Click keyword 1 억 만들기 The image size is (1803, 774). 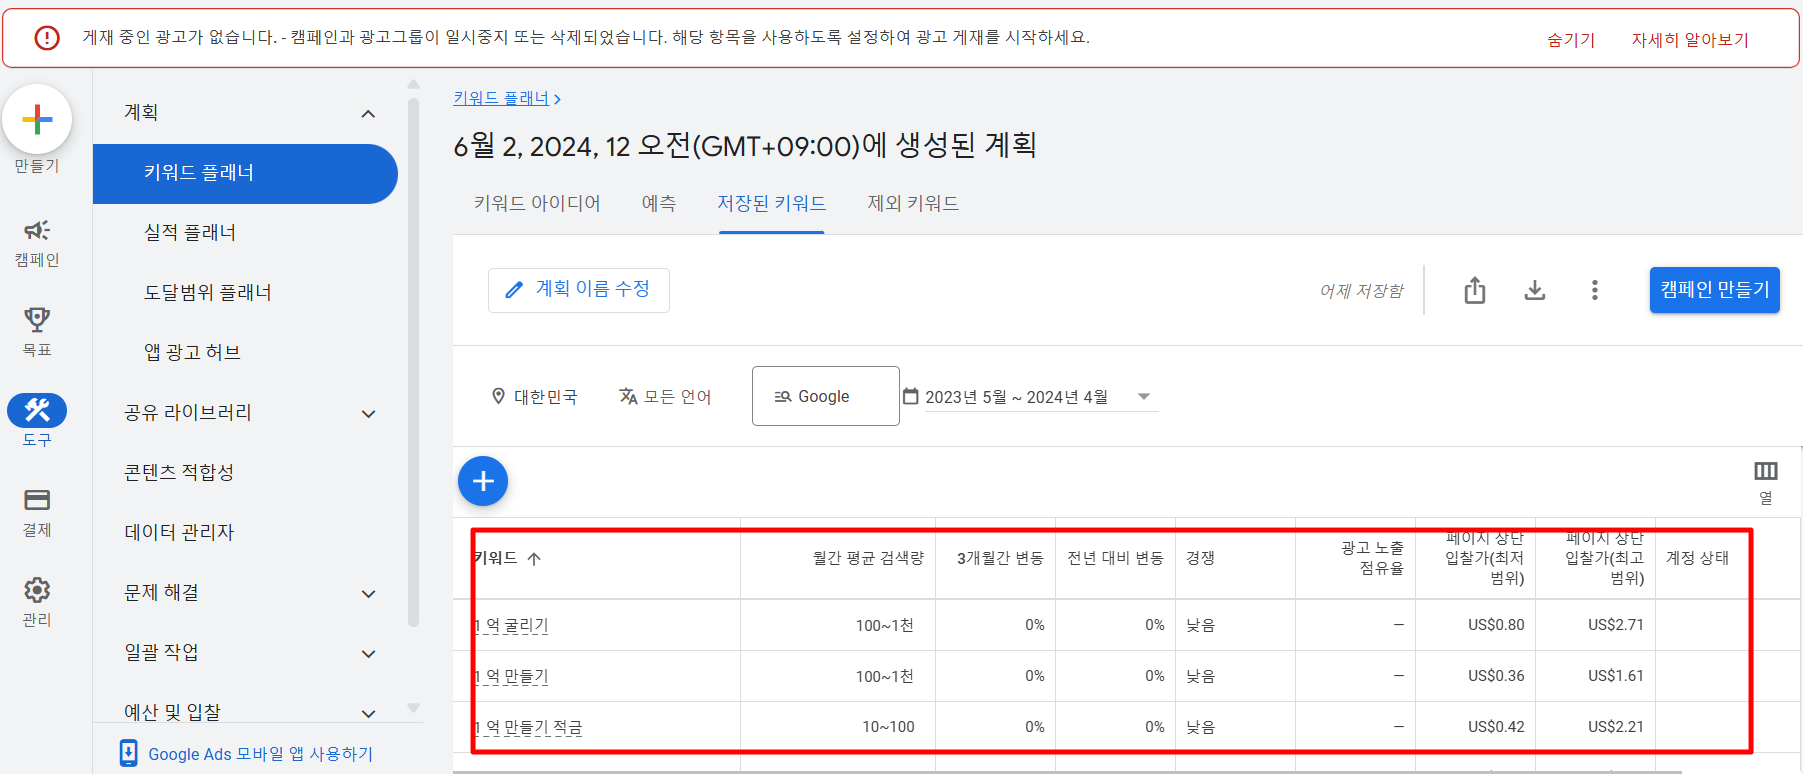tap(511, 676)
